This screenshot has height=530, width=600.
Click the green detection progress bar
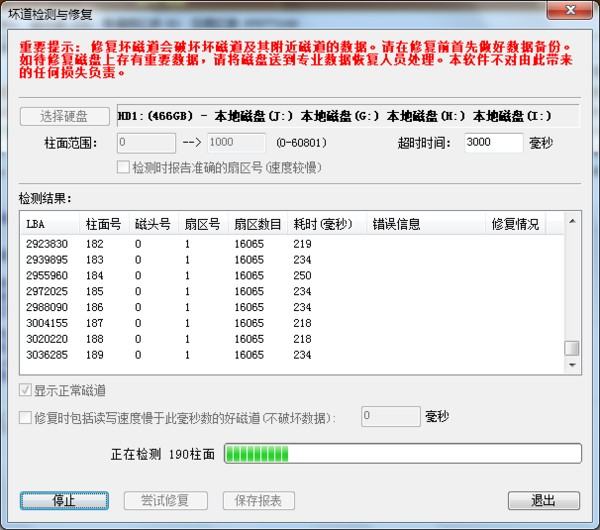pyautogui.click(x=403, y=454)
